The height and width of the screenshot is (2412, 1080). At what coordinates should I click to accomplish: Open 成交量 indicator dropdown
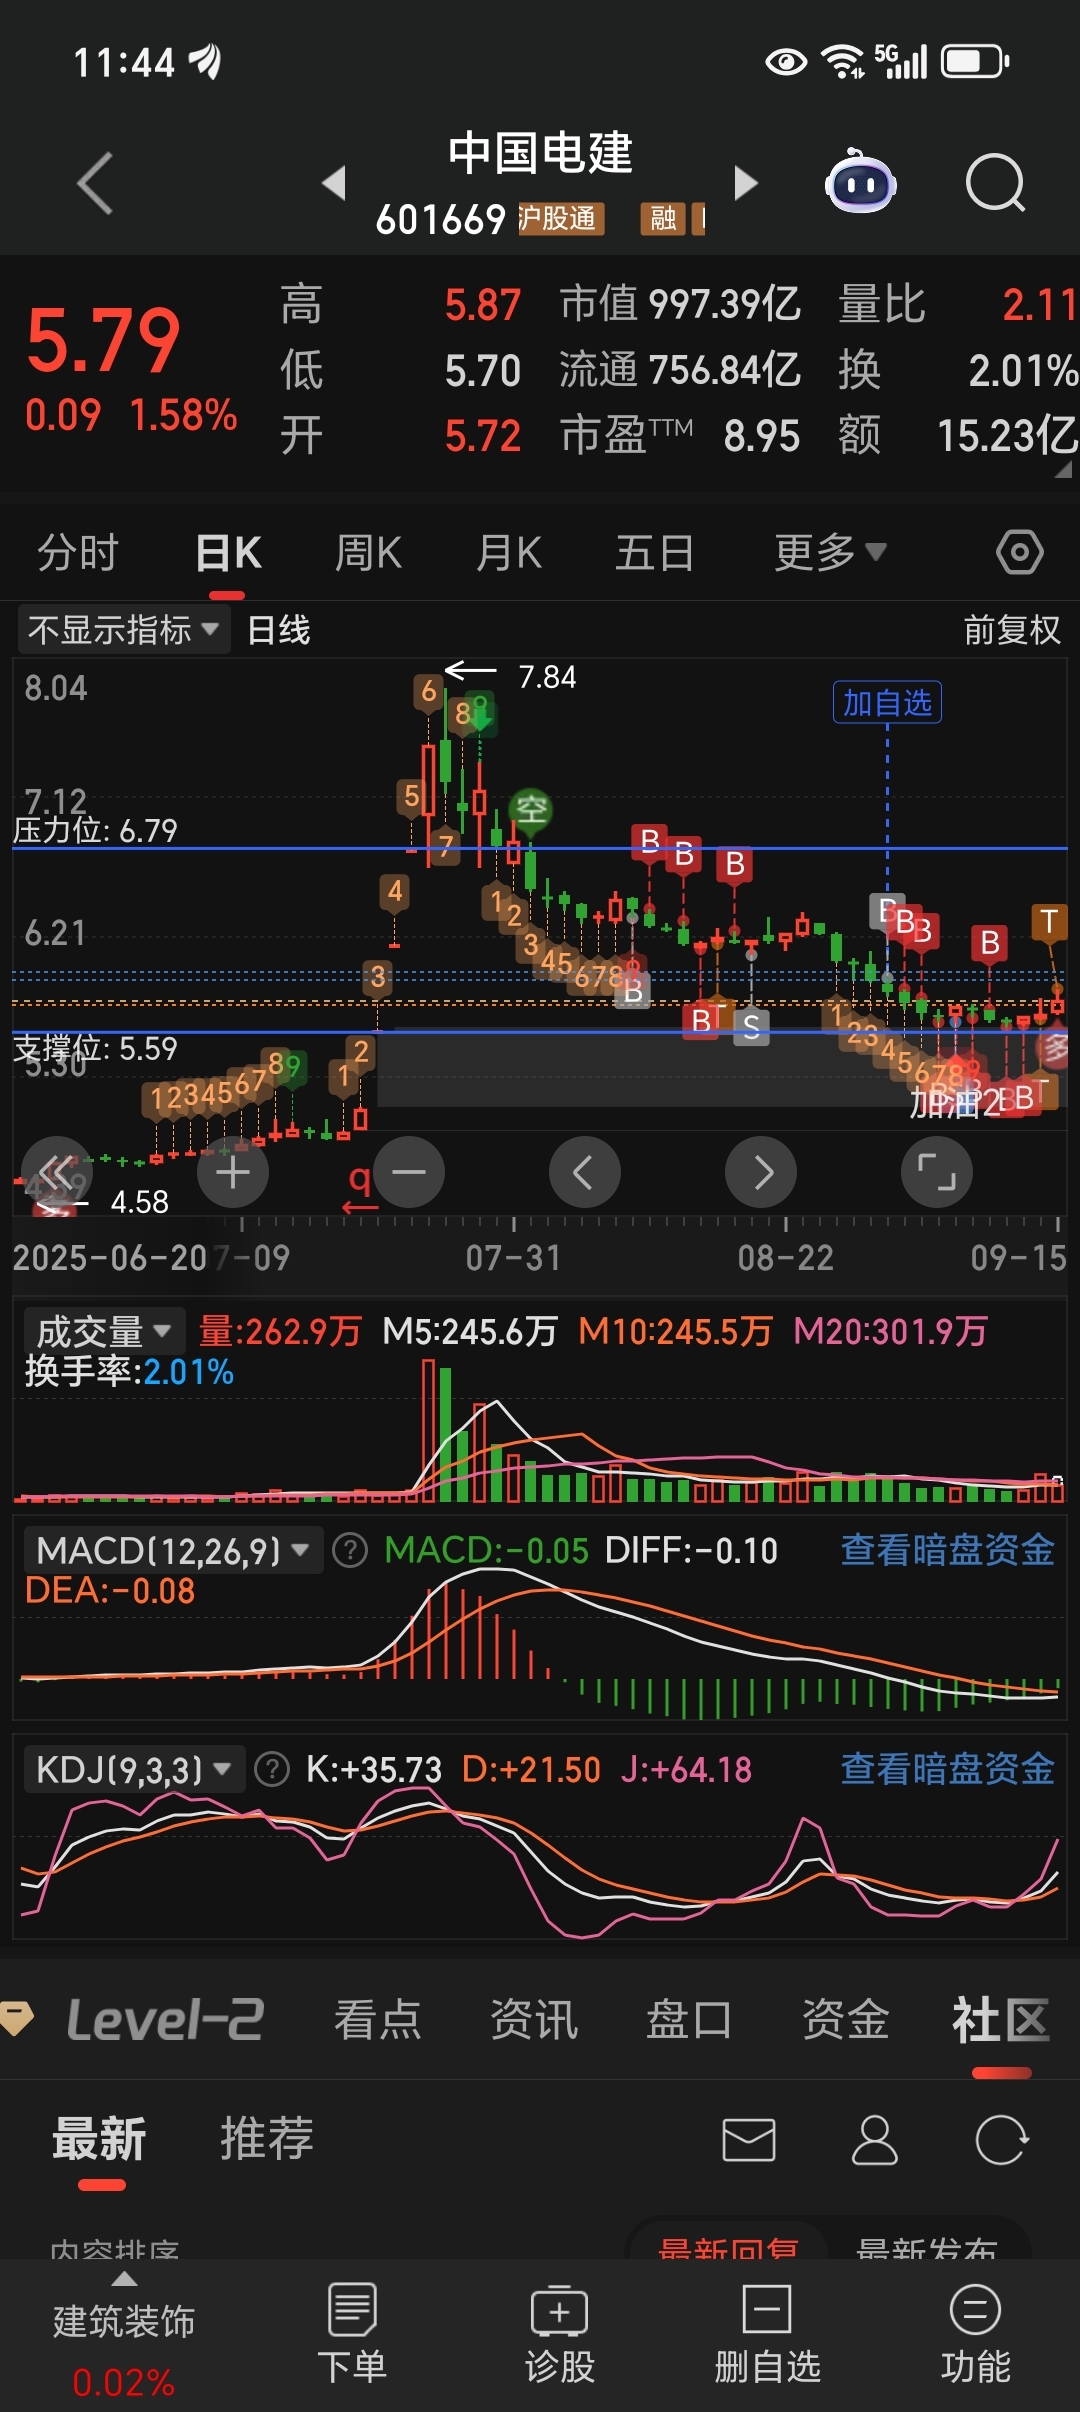pyautogui.click(x=104, y=1331)
